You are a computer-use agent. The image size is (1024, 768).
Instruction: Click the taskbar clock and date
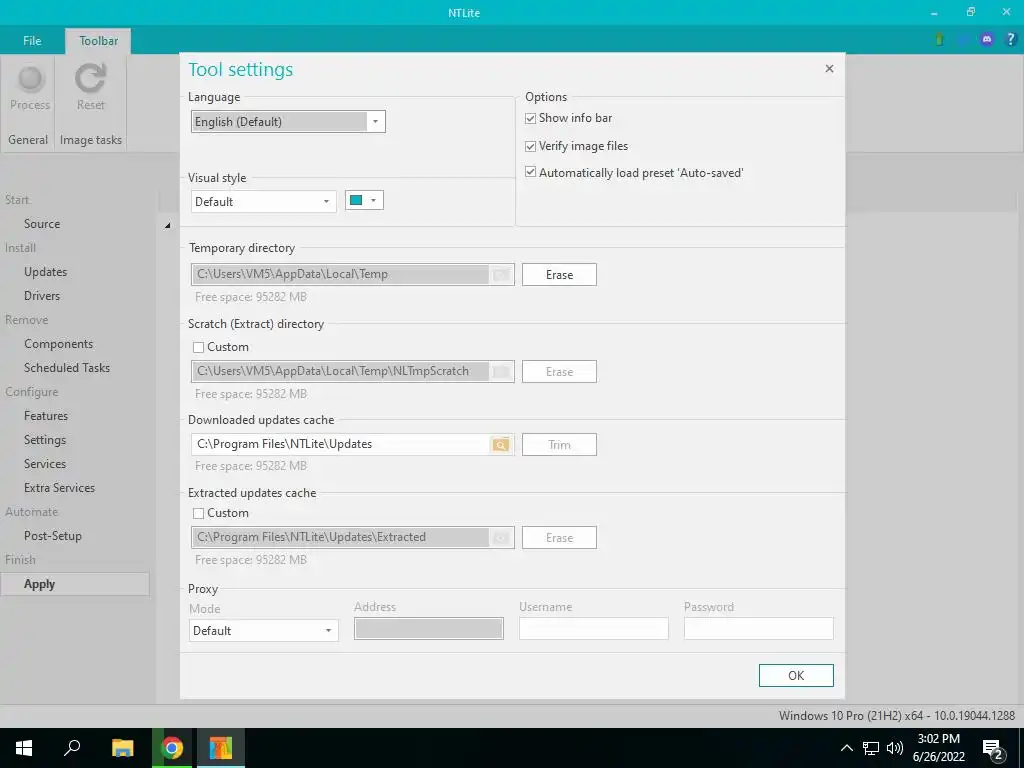[938, 748]
